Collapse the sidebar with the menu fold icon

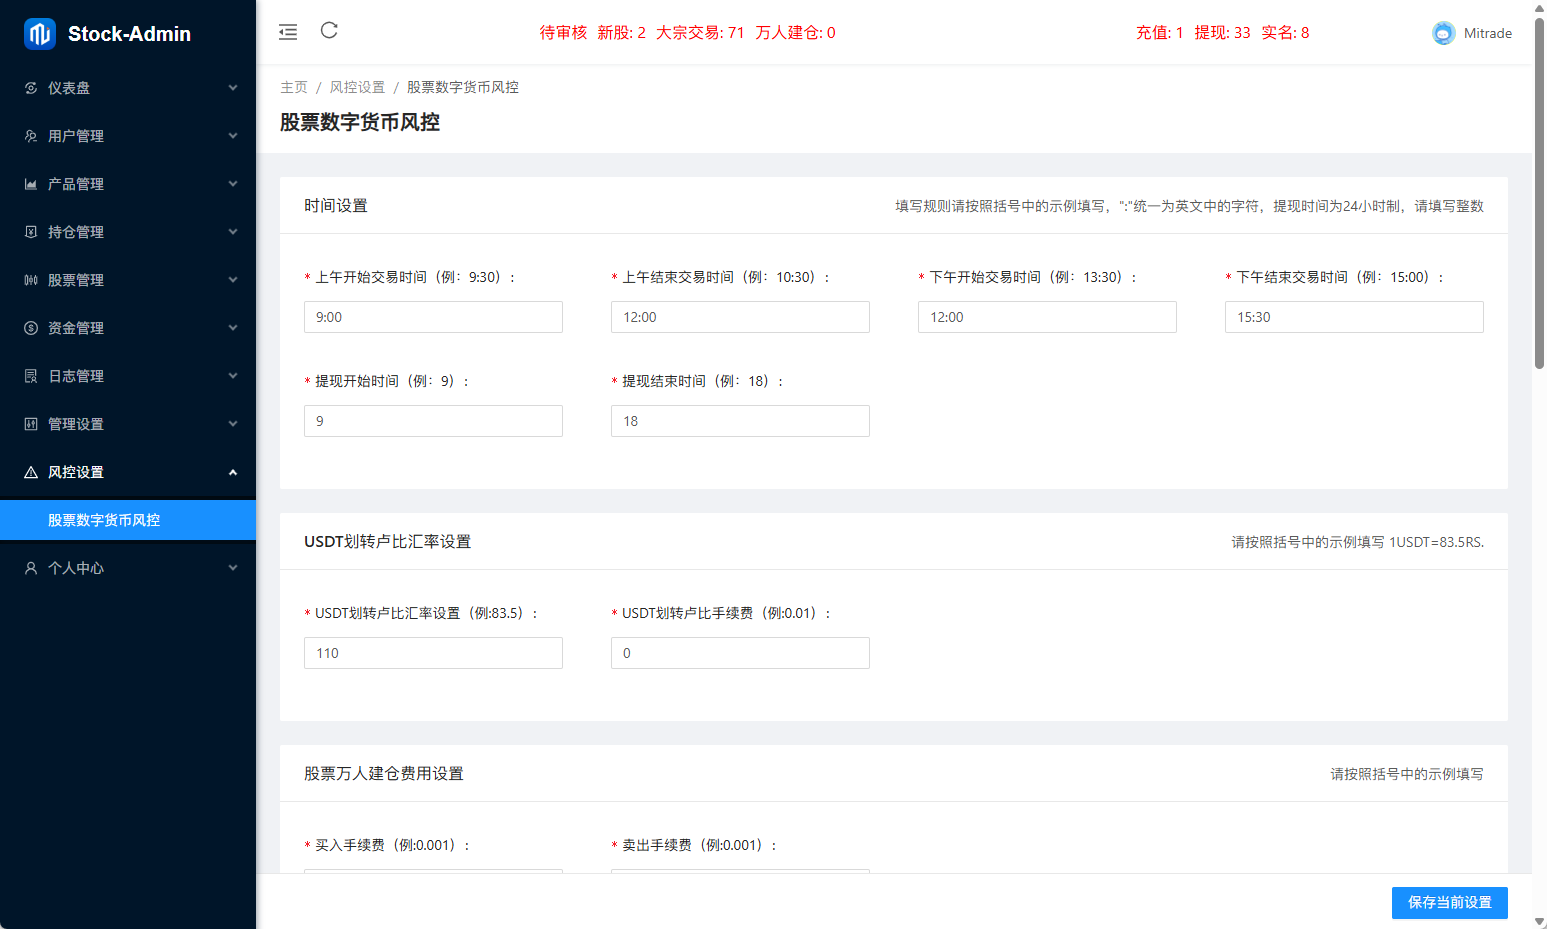tap(288, 32)
